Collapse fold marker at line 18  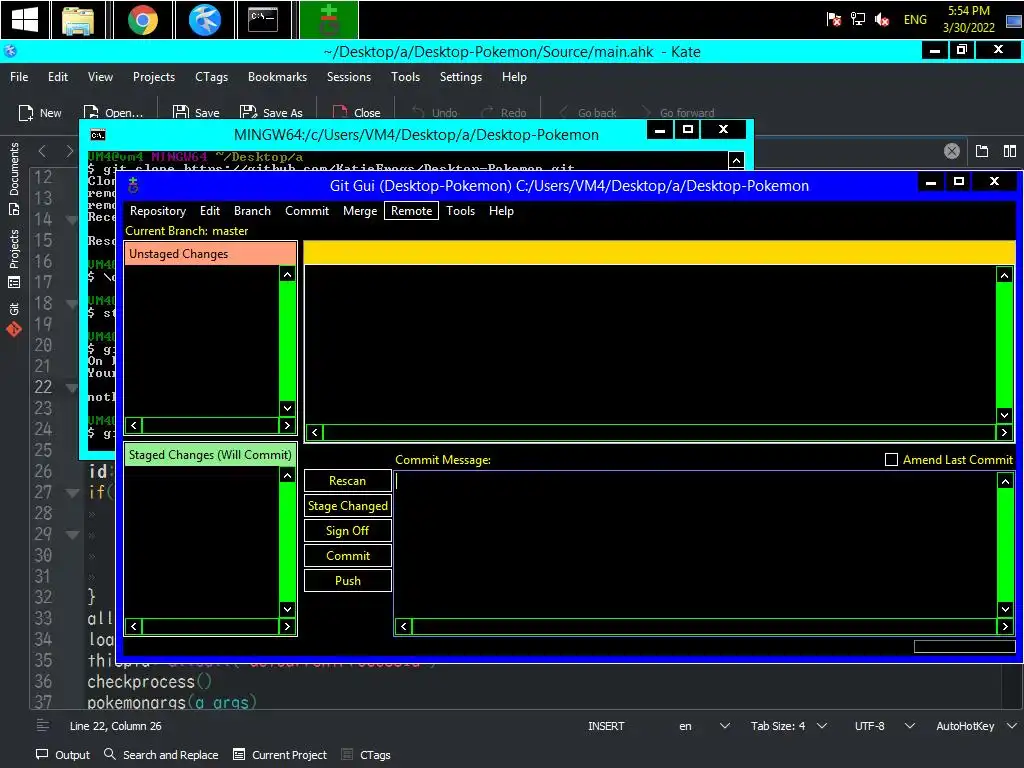pos(72,304)
